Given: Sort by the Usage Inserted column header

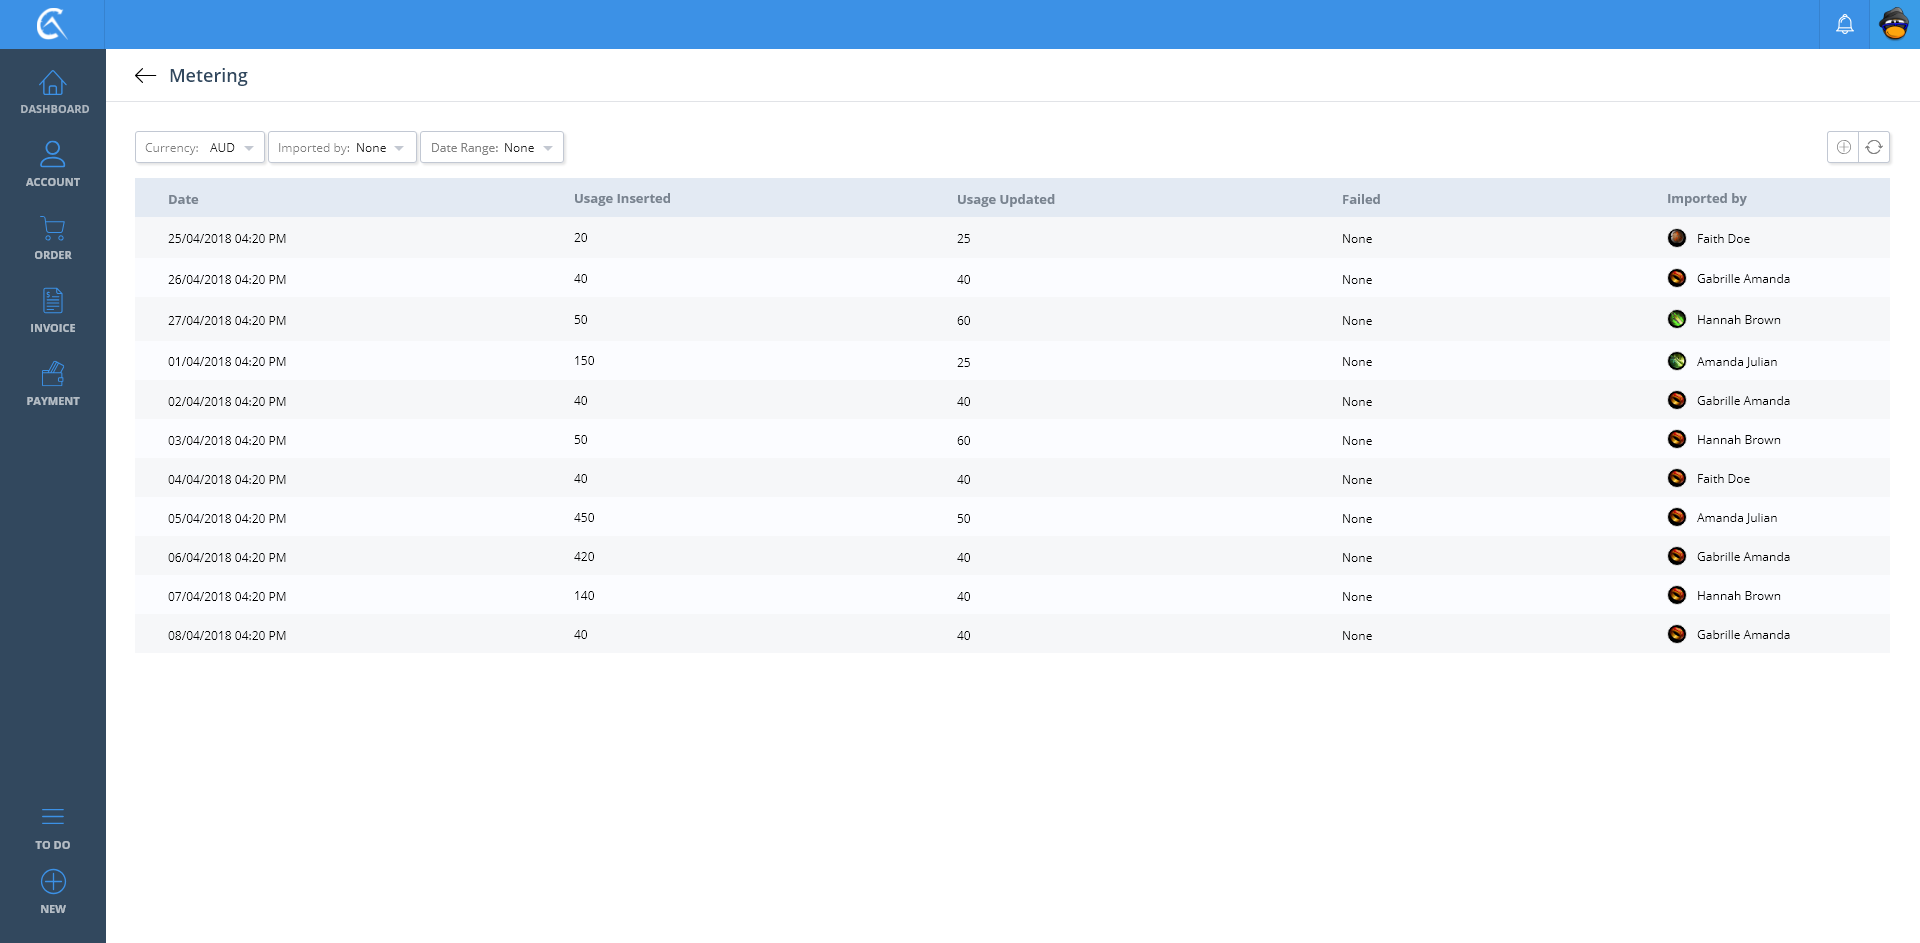Looking at the screenshot, I should (x=622, y=199).
